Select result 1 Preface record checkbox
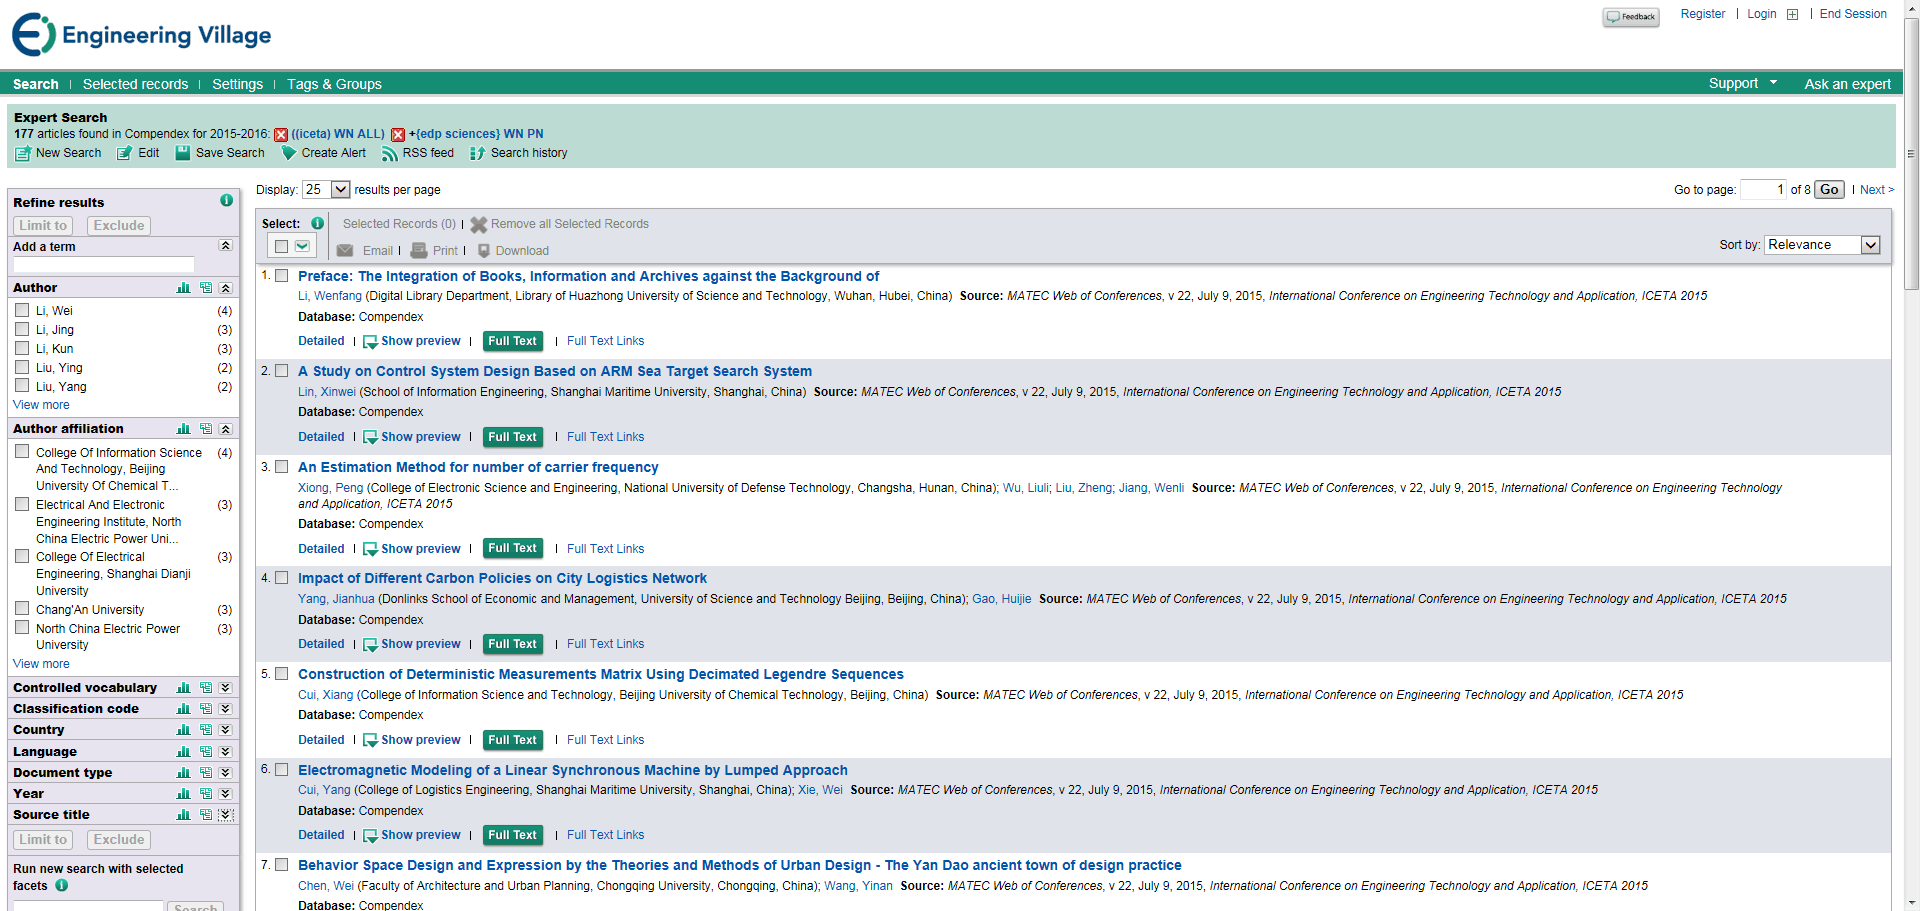The height and width of the screenshot is (911, 1920). click(282, 276)
